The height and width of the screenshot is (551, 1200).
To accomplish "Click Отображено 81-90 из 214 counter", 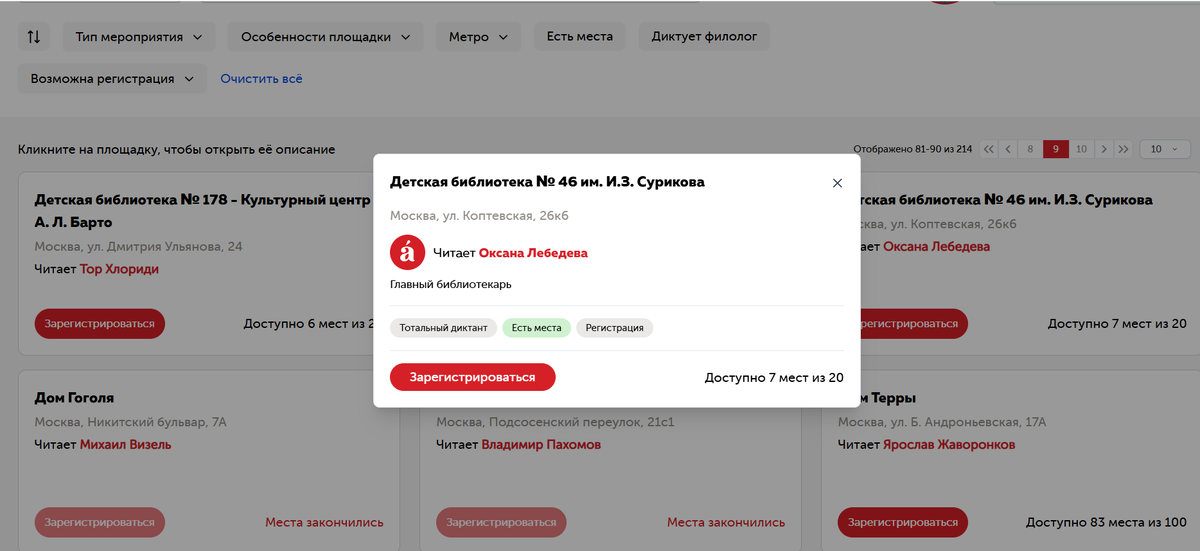I will (x=912, y=149).
